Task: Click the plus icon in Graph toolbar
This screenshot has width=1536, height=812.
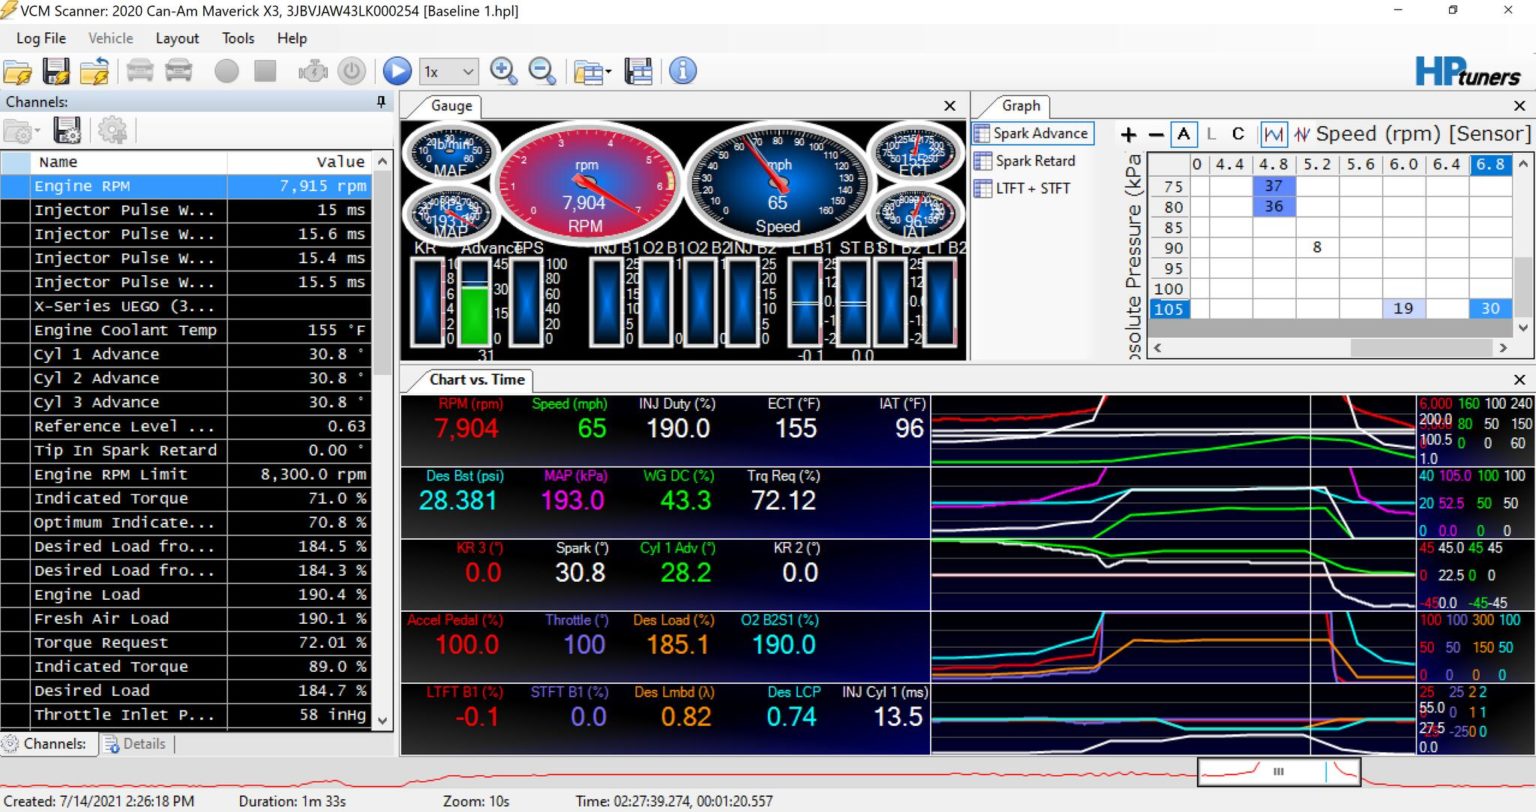Action: click(1129, 134)
